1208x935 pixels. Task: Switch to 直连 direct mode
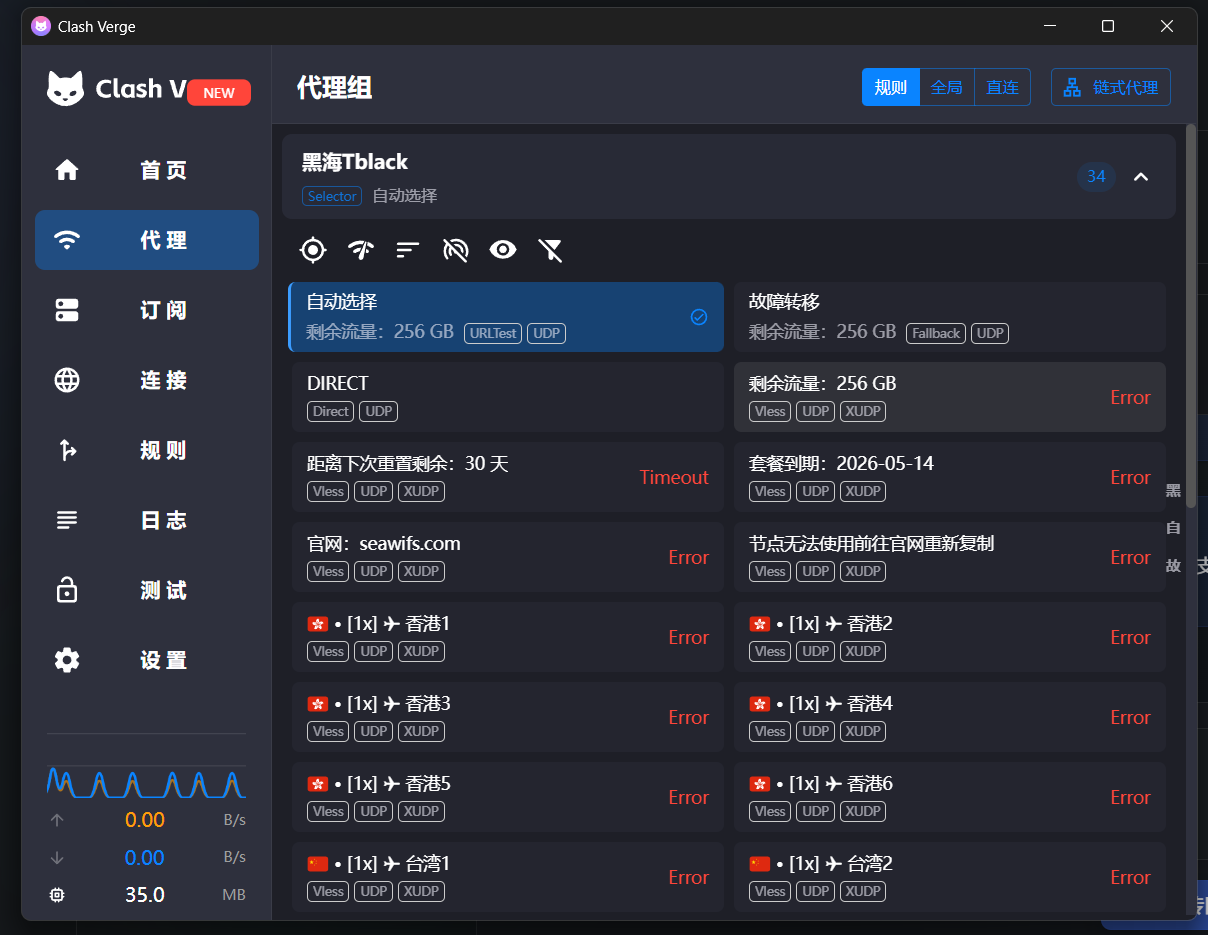tap(1002, 88)
